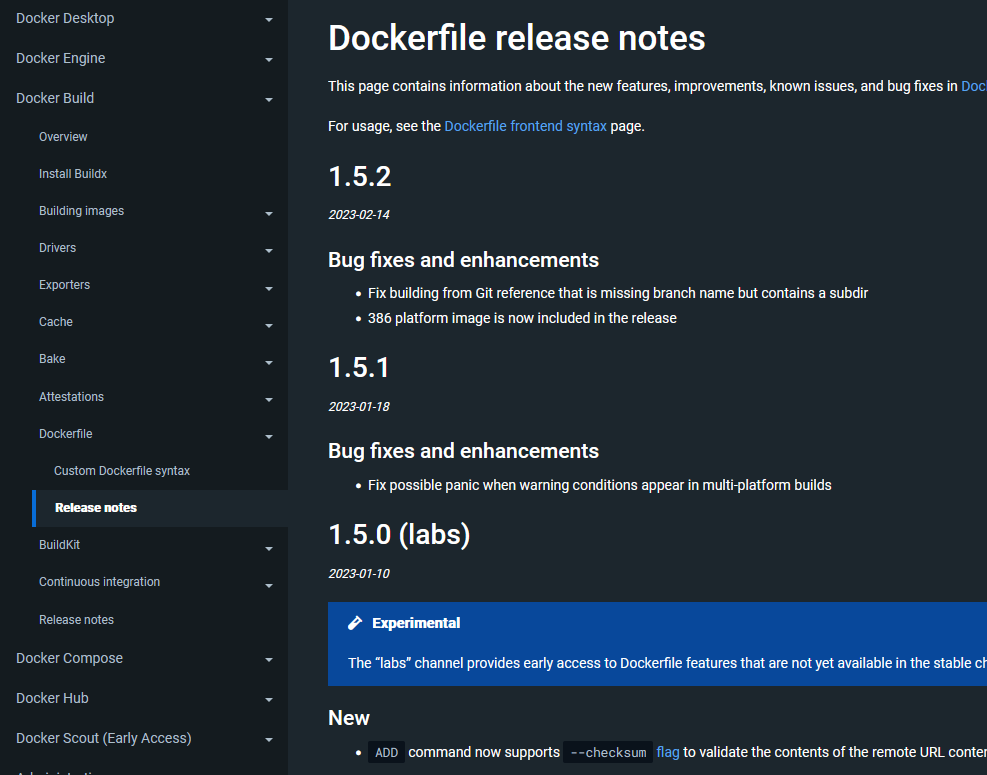Collapse the Docker Build section arrow
Viewport: 987px width, 775px height.
(269, 99)
